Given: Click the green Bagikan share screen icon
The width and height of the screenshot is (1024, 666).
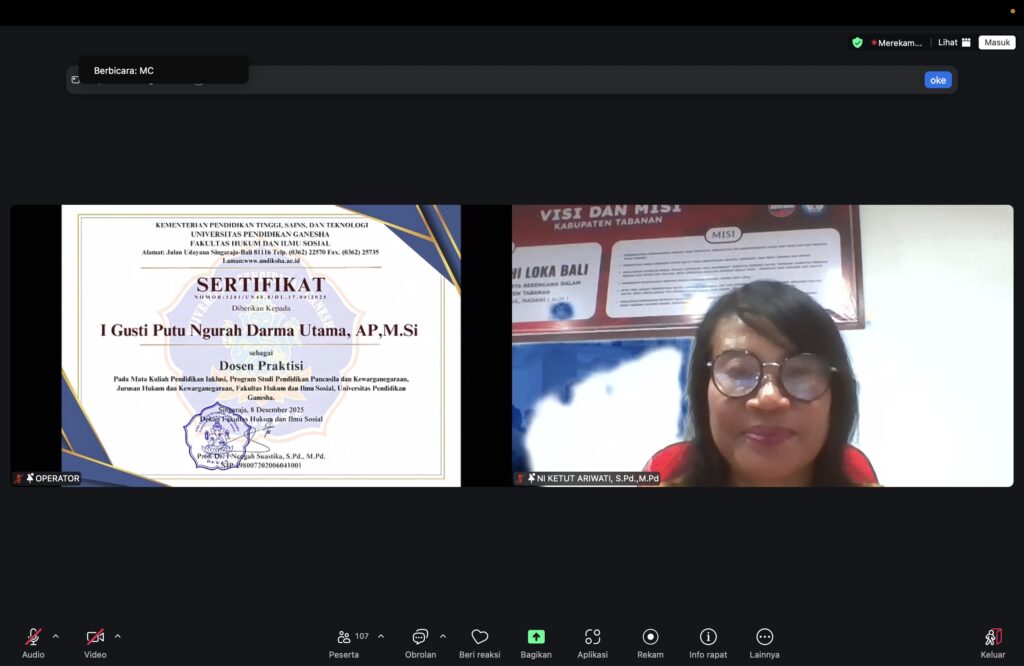Looking at the screenshot, I should [x=536, y=637].
